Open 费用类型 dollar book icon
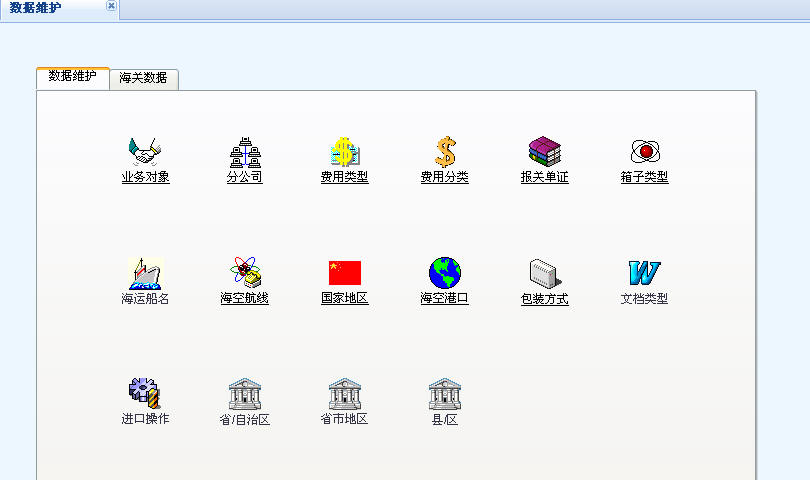Image resolution: width=810 pixels, height=480 pixels. 345,152
